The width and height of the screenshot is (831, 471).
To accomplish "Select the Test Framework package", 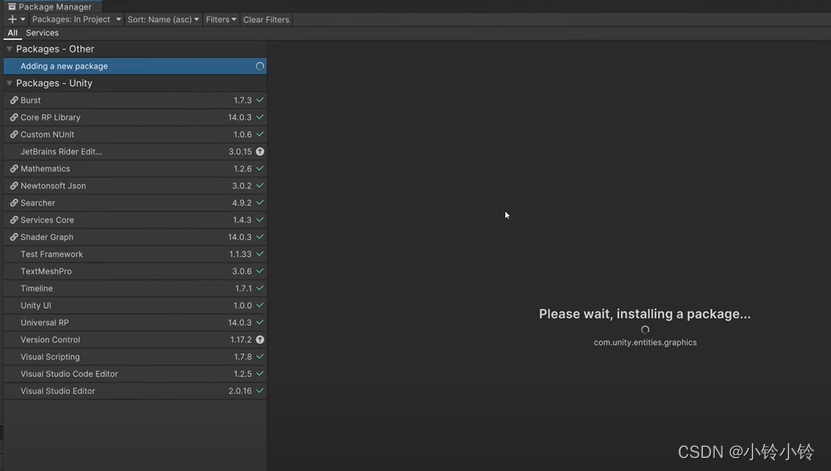I will [135, 254].
